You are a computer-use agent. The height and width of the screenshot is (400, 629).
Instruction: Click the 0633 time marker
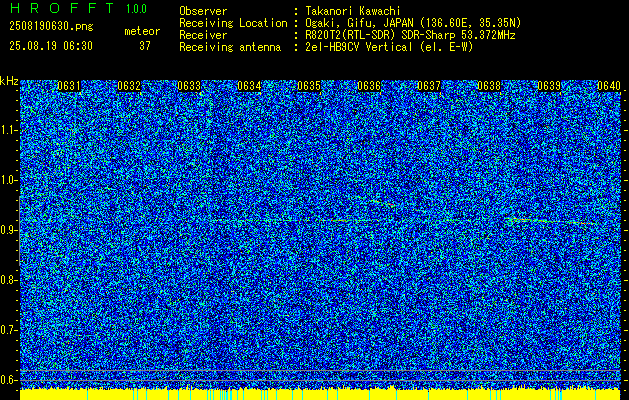[x=189, y=86]
